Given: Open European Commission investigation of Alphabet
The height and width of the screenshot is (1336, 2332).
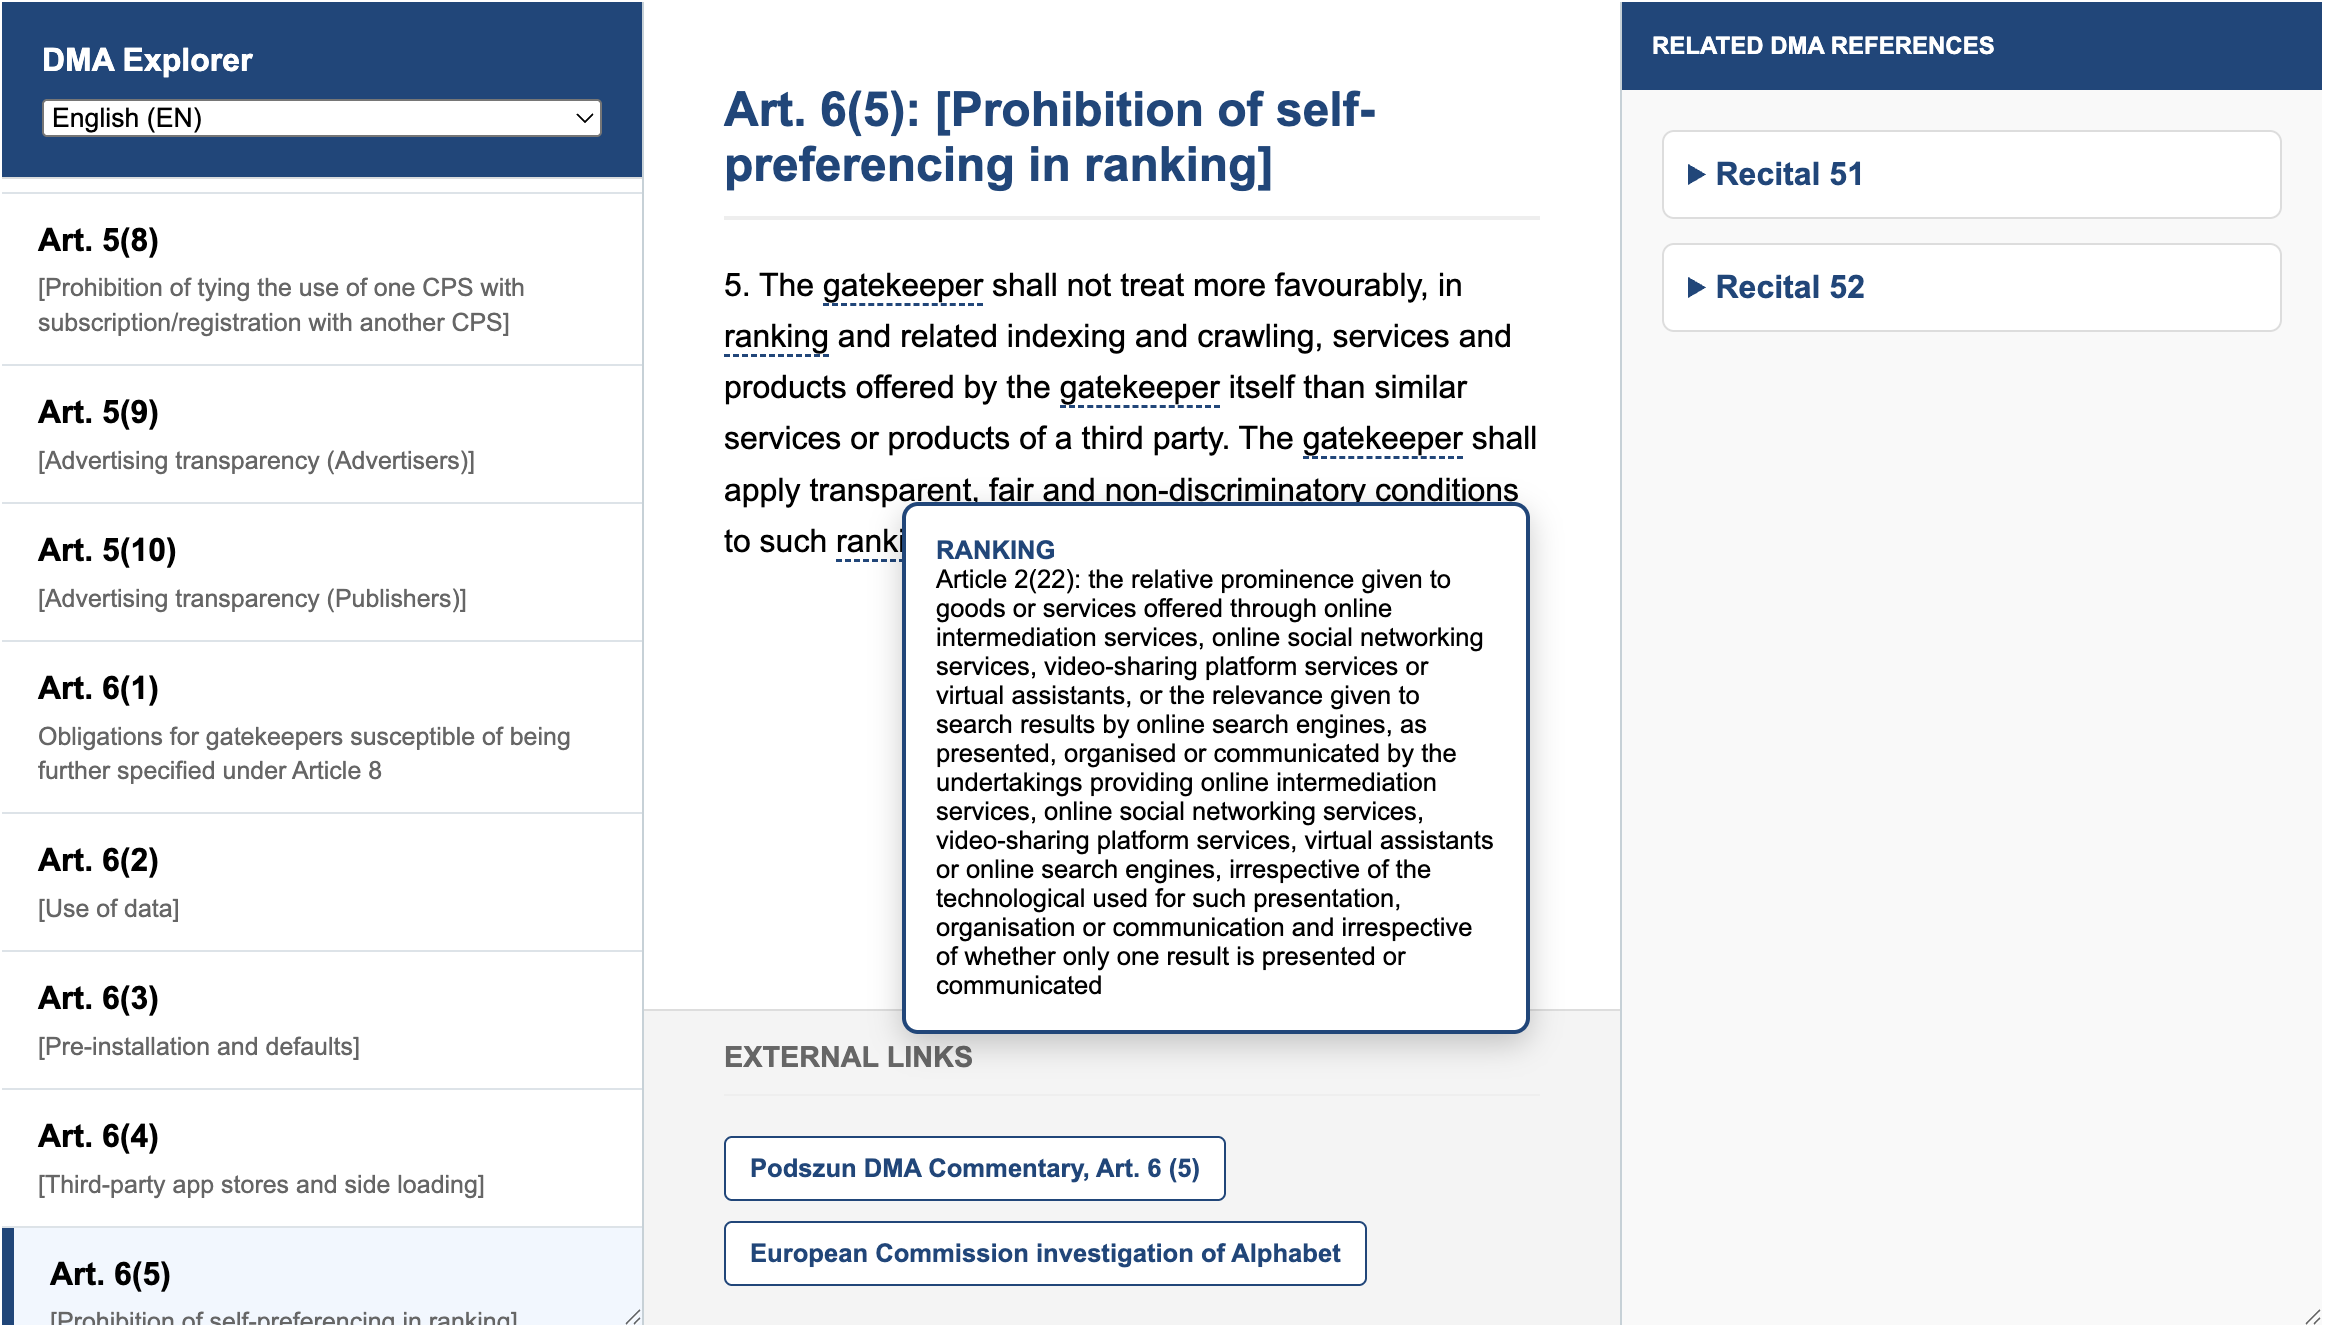Looking at the screenshot, I should (1044, 1253).
